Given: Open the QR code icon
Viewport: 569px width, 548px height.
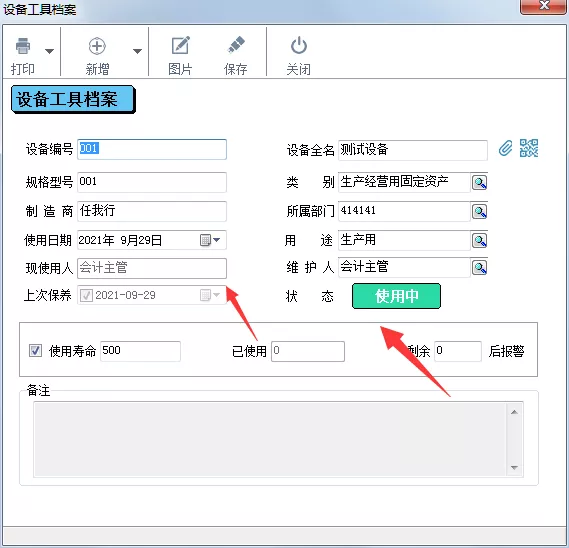Looking at the screenshot, I should click(529, 148).
